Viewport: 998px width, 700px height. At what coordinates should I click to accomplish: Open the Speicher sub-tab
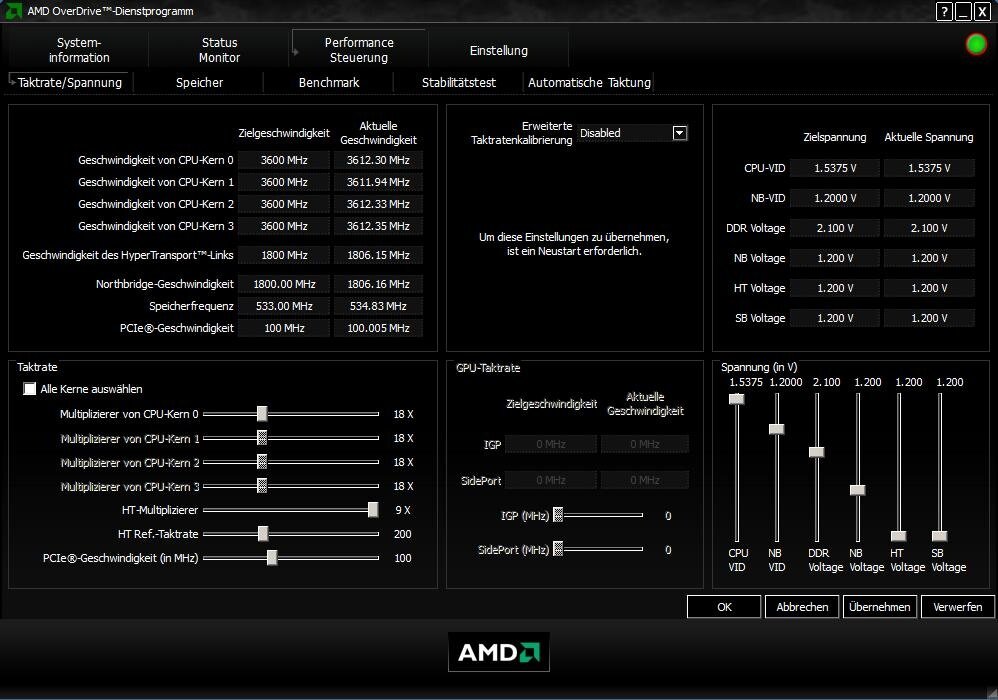click(199, 82)
